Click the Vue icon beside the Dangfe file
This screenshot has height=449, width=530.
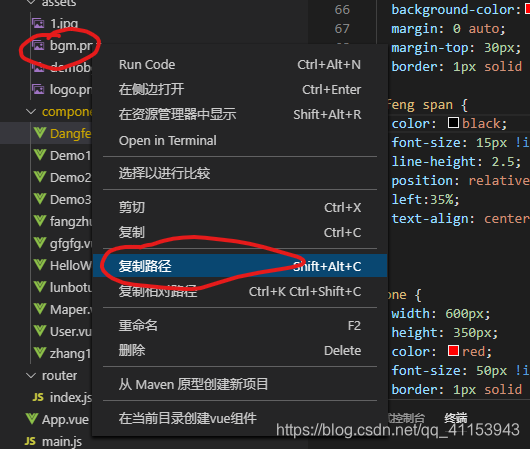tap(40, 133)
